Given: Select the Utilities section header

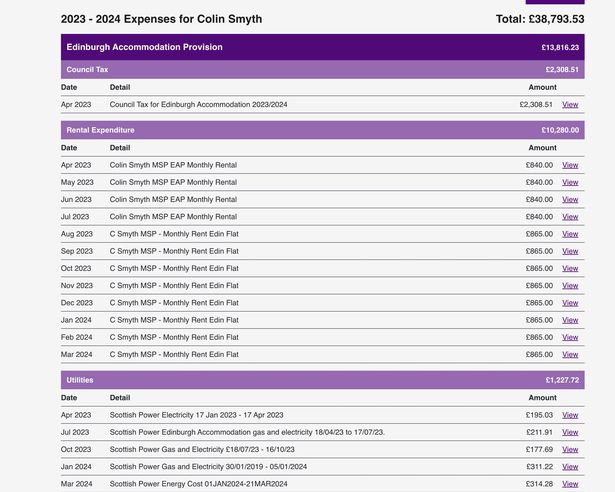Looking at the screenshot, I should (322, 380).
